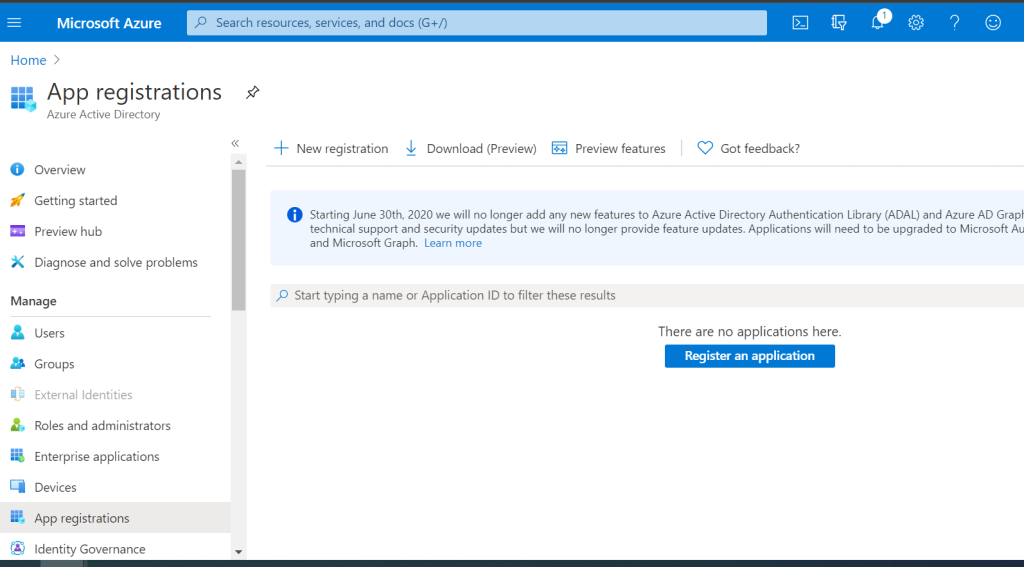Click the App registrations header grid icon
The image size is (1024, 567).
23,99
